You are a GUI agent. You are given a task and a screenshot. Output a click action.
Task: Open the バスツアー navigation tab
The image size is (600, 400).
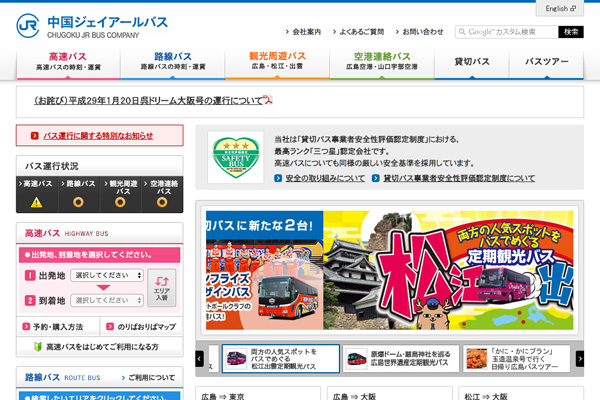pyautogui.click(x=546, y=63)
